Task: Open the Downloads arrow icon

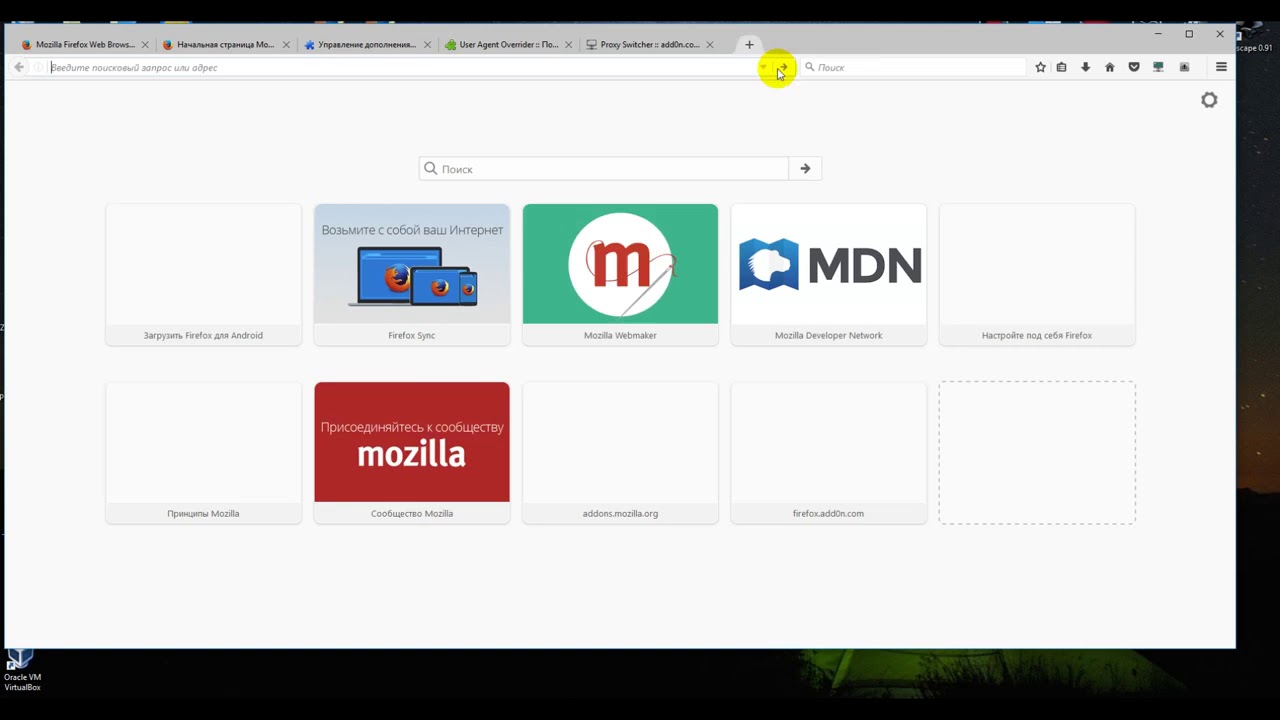Action: 1085,67
